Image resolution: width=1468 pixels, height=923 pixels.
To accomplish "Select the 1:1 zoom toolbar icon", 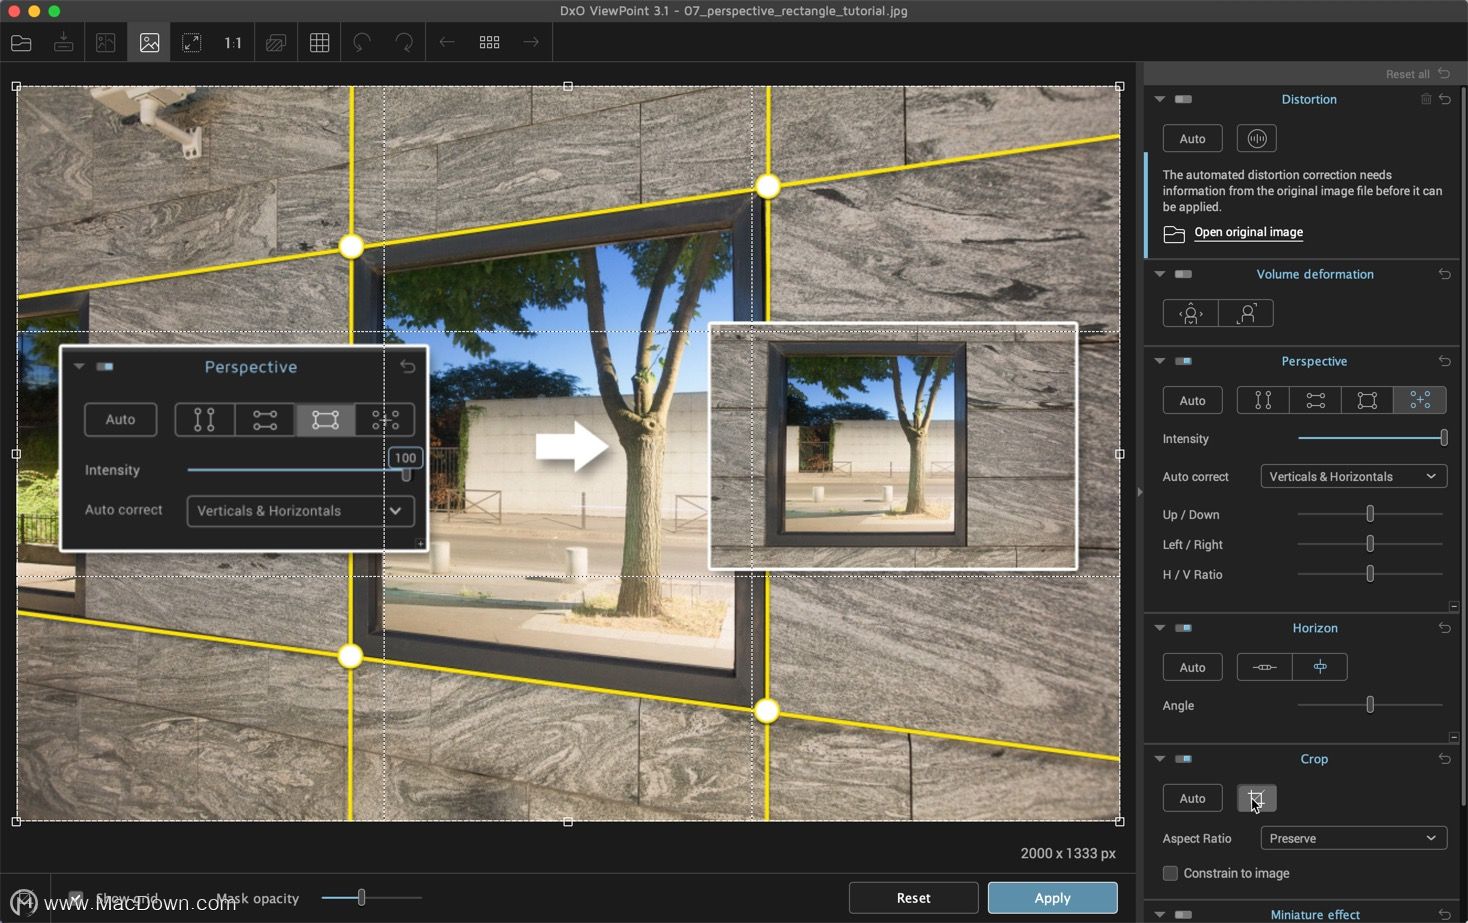I will 232,42.
